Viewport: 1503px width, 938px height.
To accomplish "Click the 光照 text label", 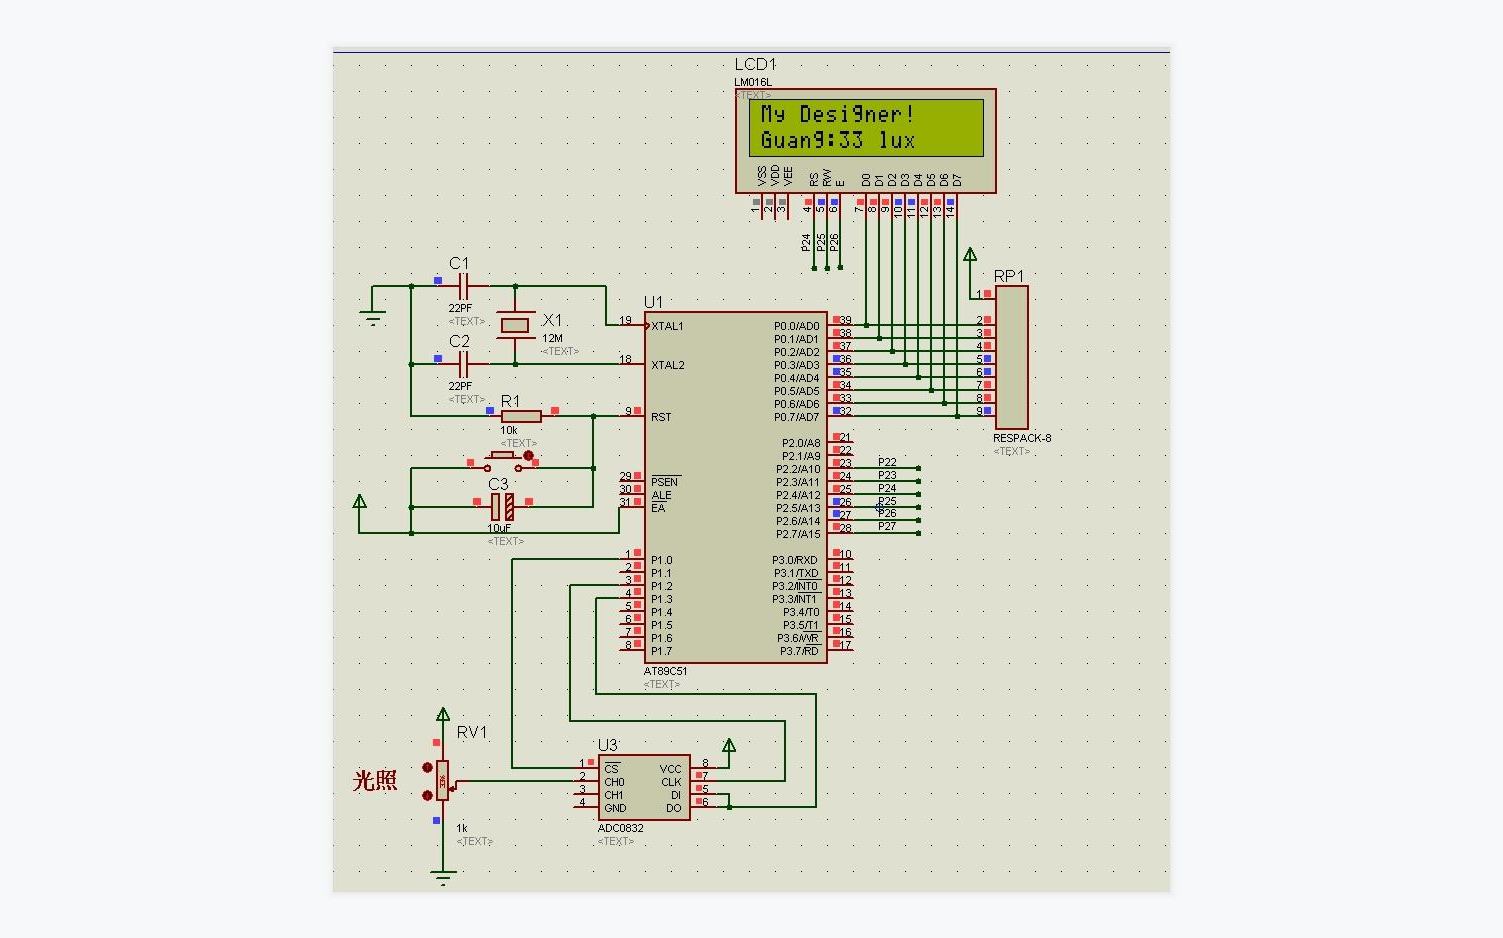I will coord(375,781).
